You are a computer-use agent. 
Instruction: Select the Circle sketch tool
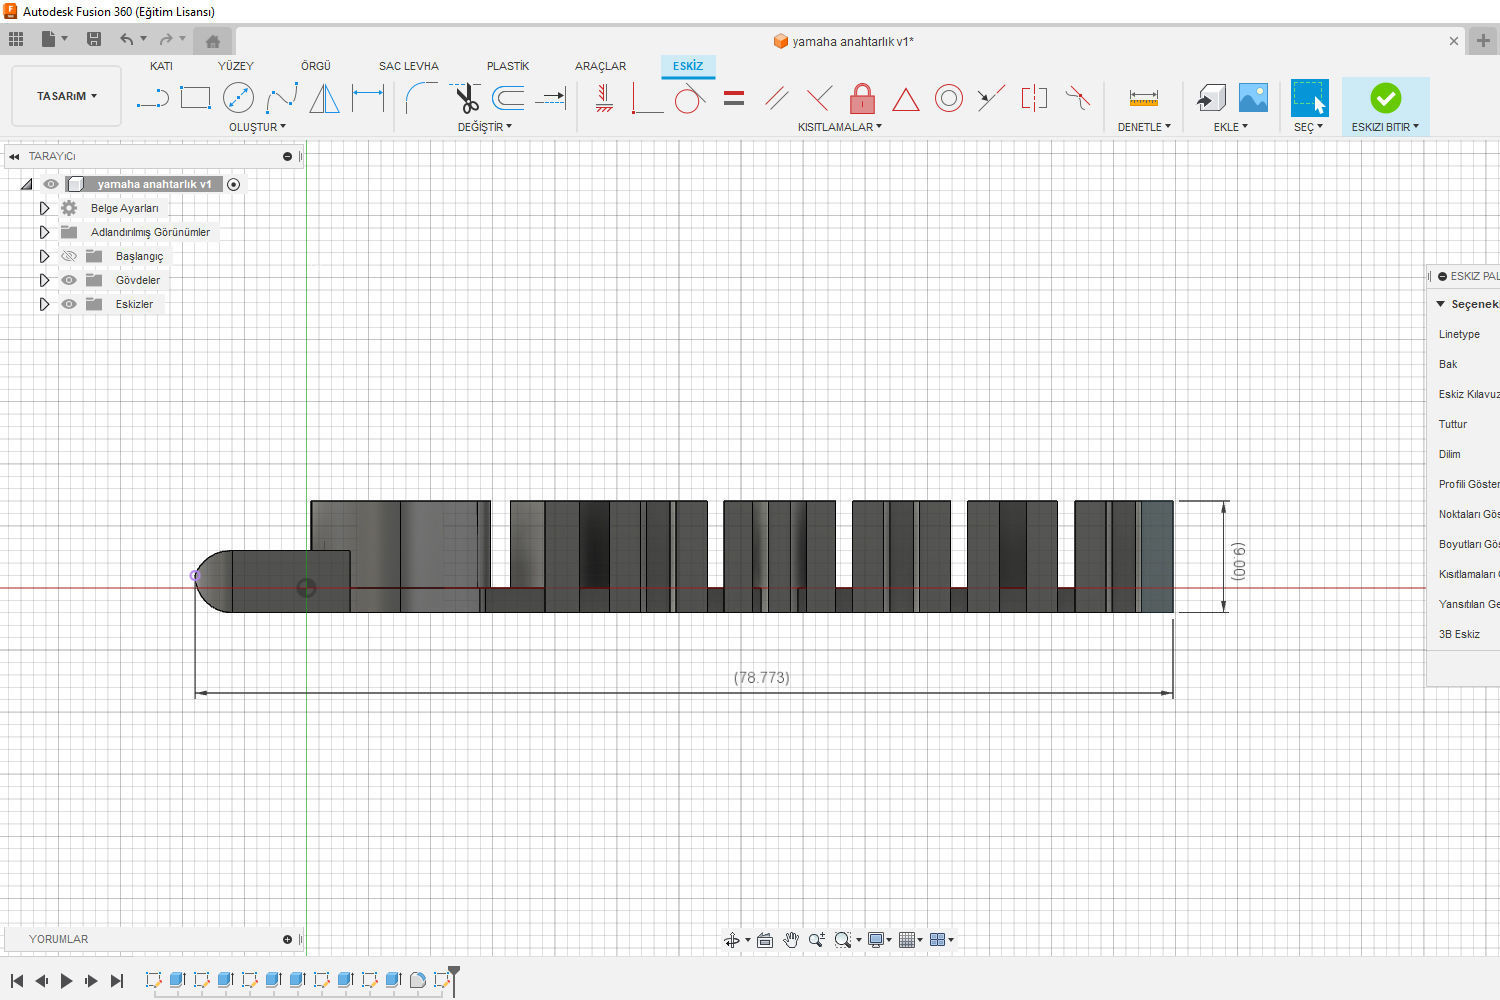click(238, 98)
